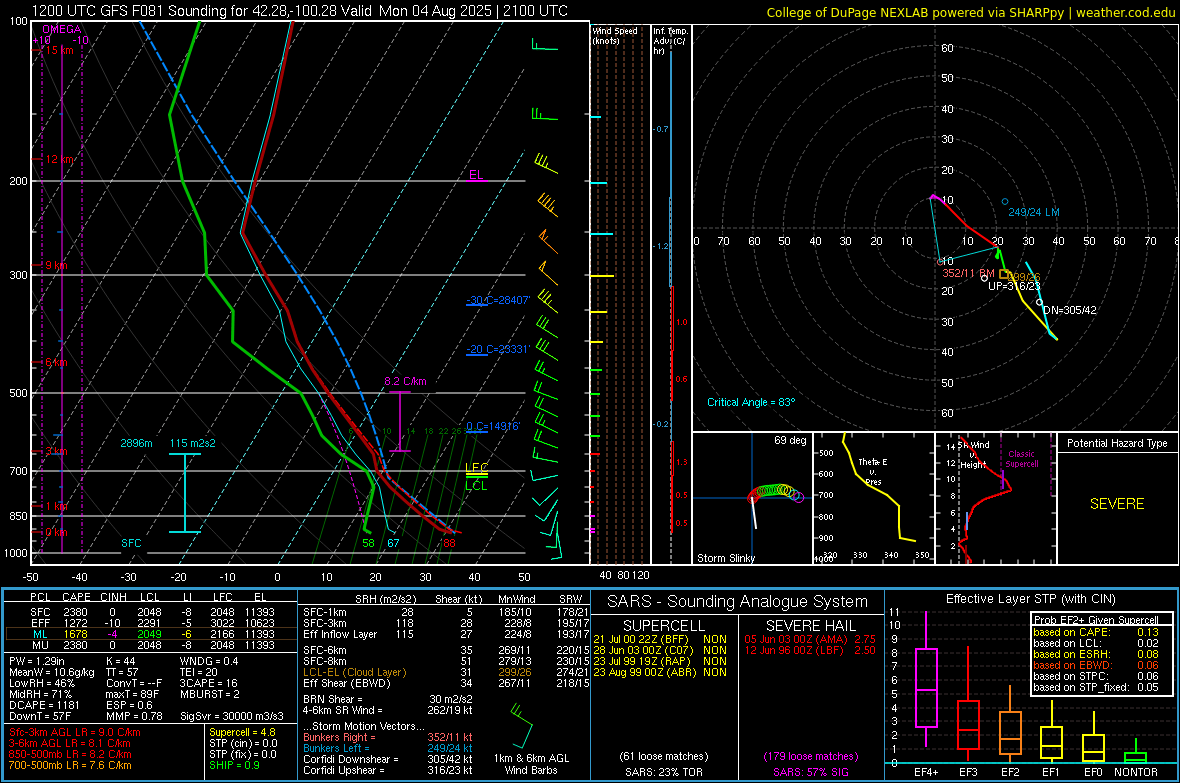This screenshot has height=783, width=1180.
Task: Click the Storm Slinky label
Action: tap(725, 558)
